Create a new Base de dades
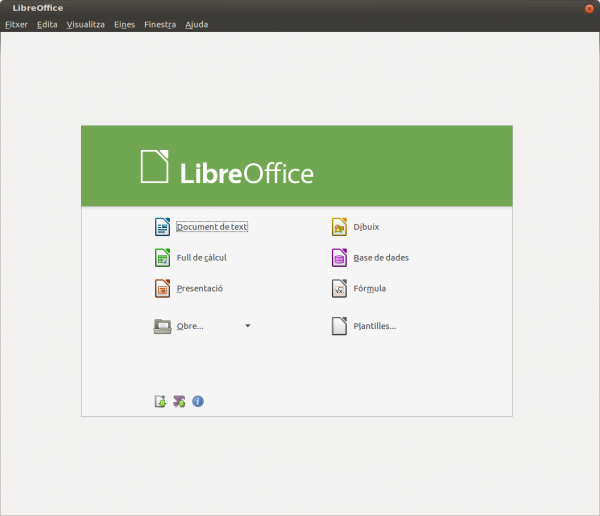 [381, 258]
